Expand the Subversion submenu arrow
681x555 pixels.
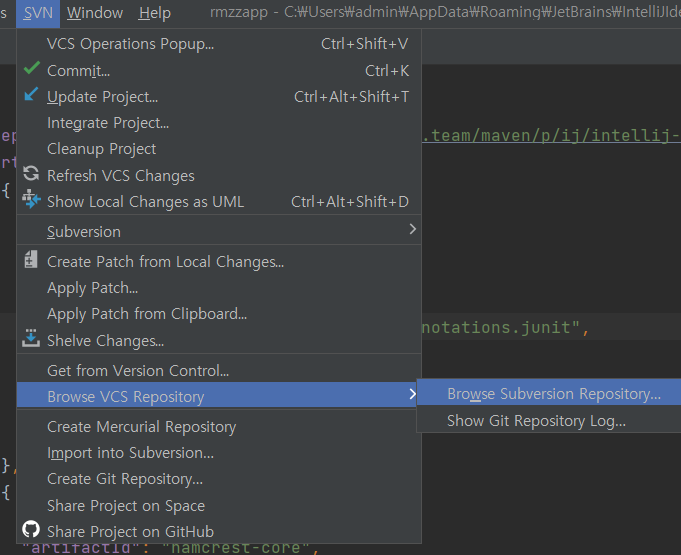pos(413,229)
